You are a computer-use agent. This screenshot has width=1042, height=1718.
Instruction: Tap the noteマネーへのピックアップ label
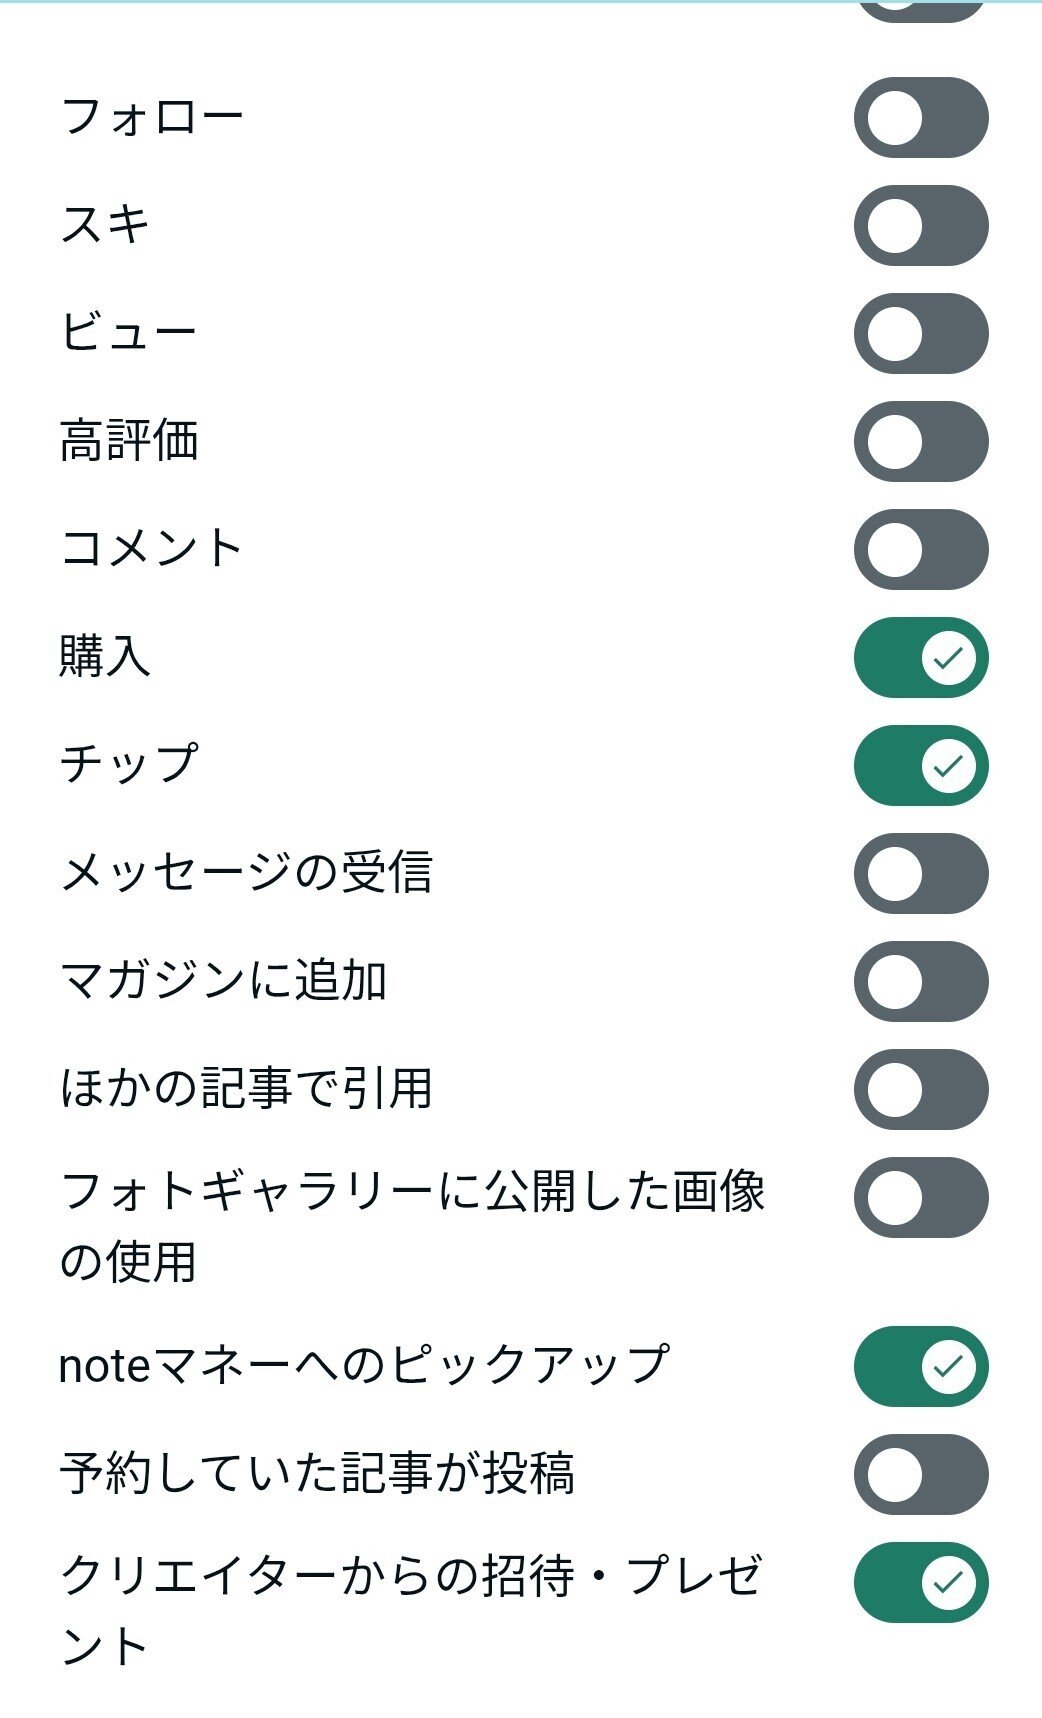363,1366
